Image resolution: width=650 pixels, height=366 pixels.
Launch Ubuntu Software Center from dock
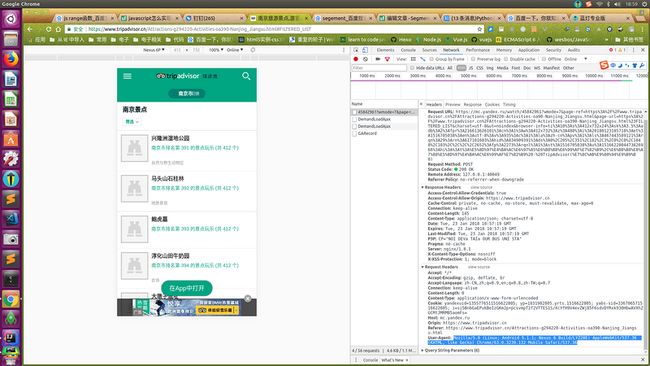(11, 139)
